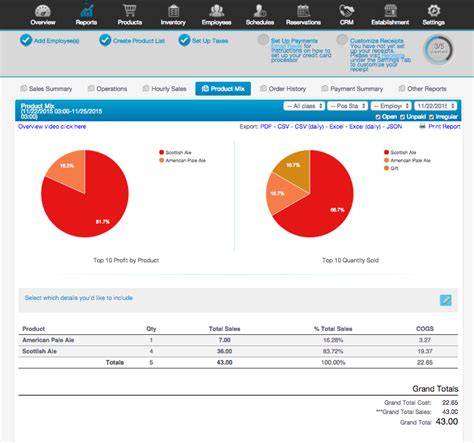Export the report as CSV (daily)

point(309,127)
